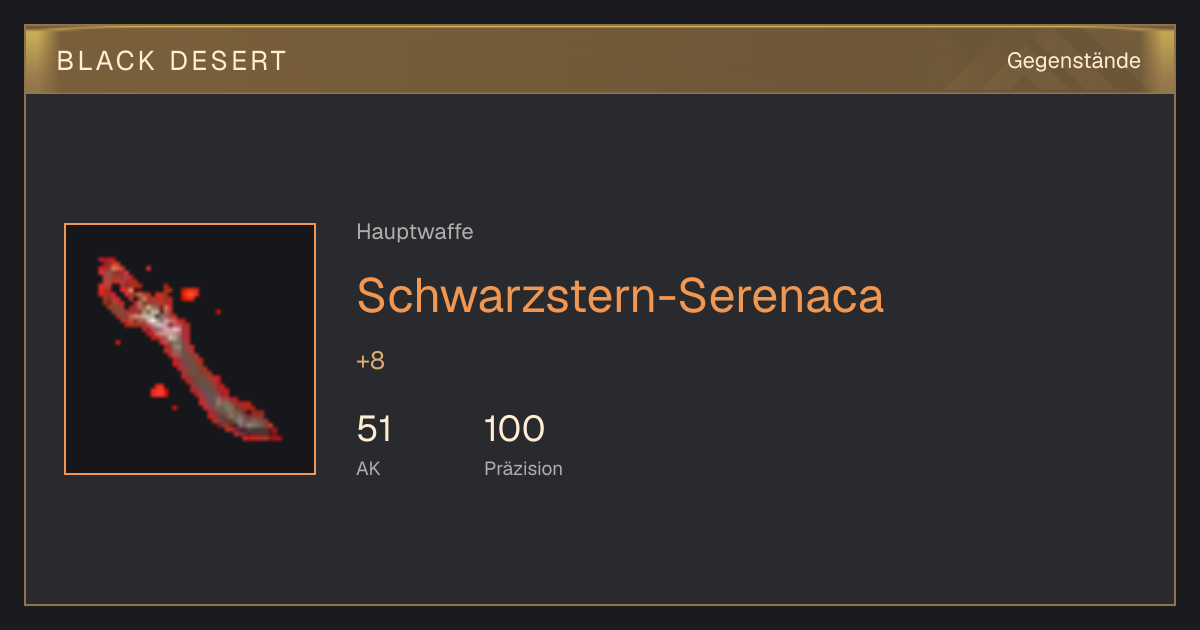Go to the Gegenstände category
The height and width of the screenshot is (630, 1200).
tap(1073, 61)
